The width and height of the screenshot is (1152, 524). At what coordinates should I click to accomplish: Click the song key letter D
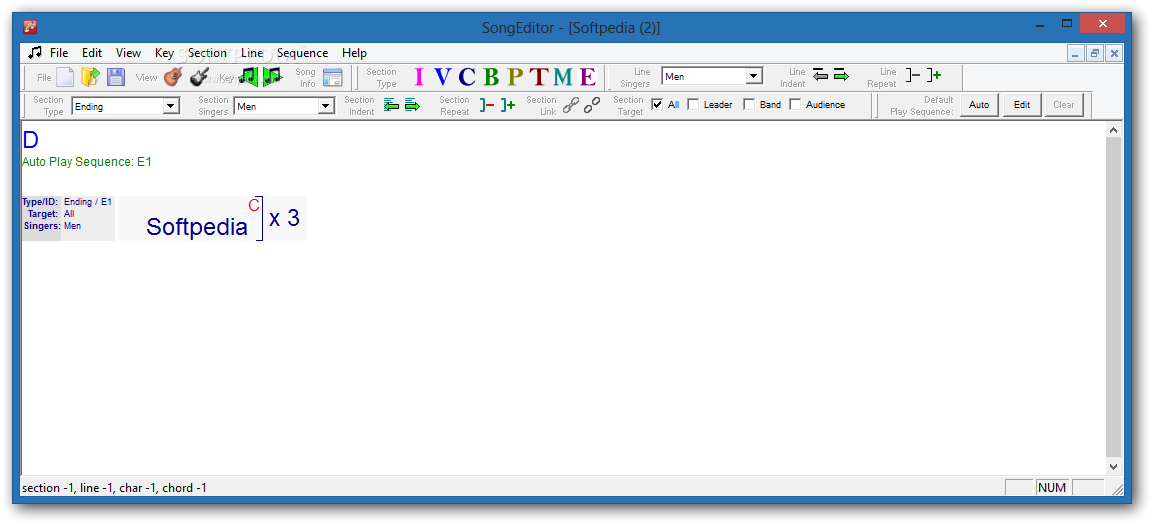(x=30, y=140)
